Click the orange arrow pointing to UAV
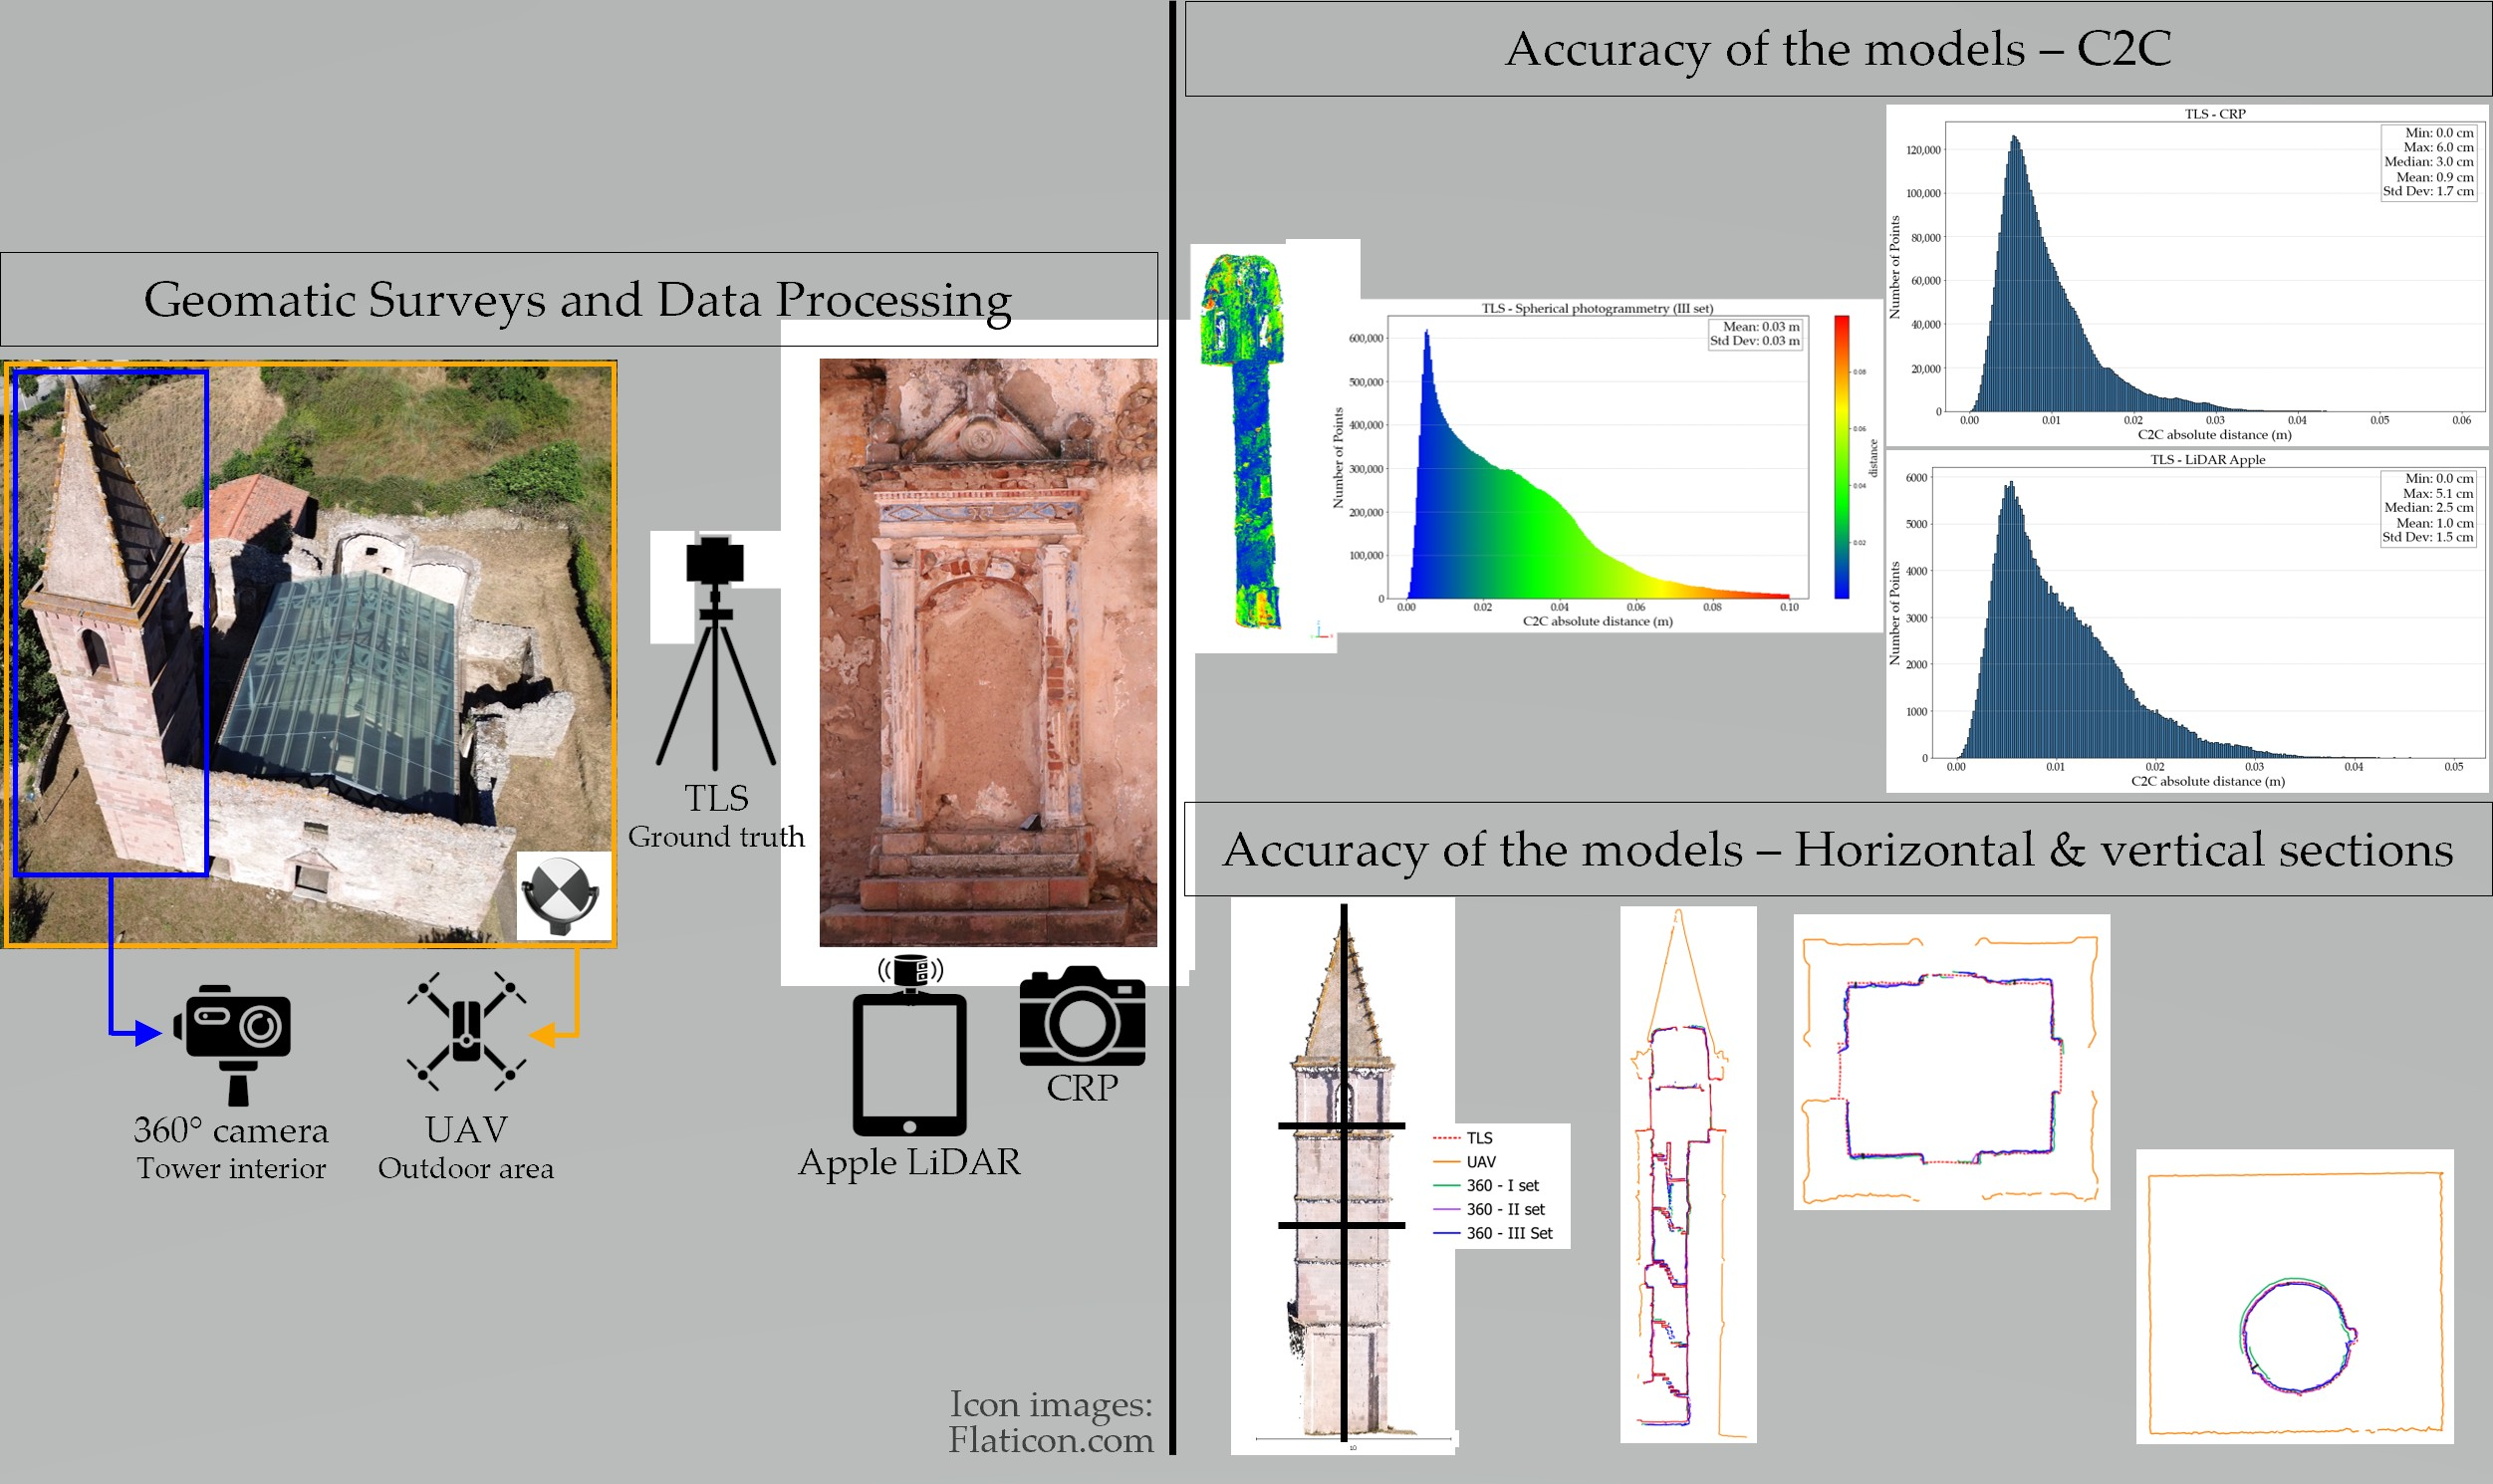The width and height of the screenshot is (2493, 1484). (545, 1035)
